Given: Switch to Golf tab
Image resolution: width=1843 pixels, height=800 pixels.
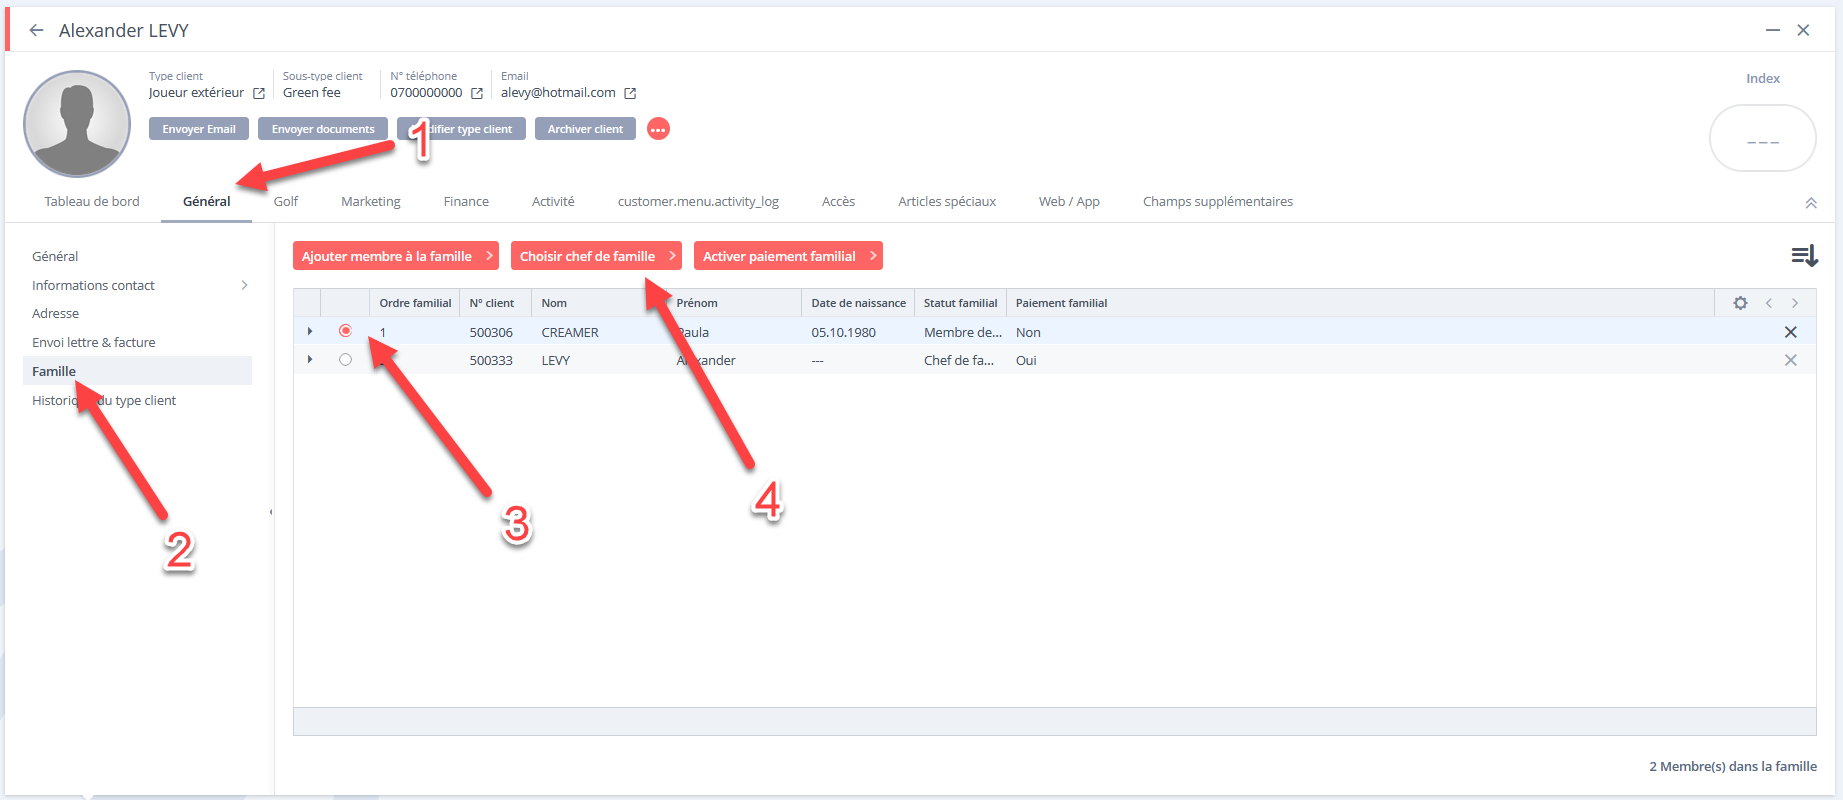Looking at the screenshot, I should [286, 201].
